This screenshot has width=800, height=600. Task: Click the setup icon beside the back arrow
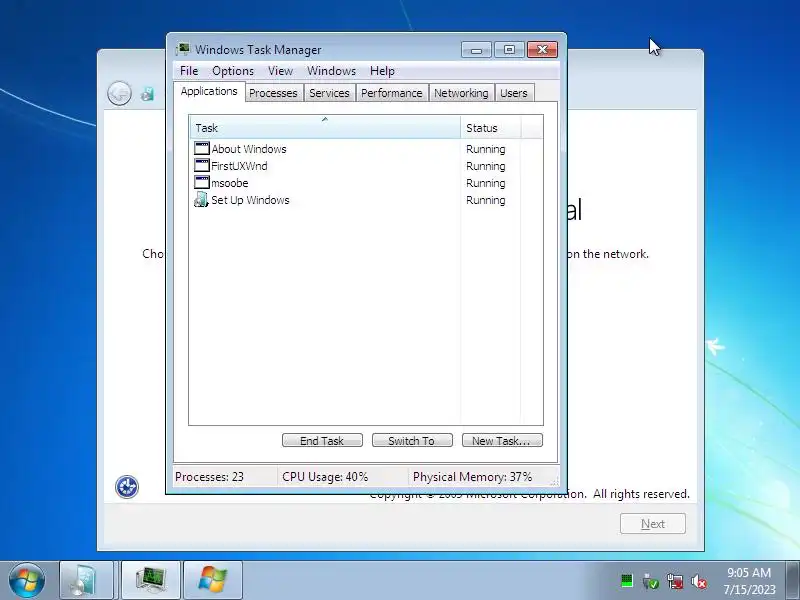pos(147,94)
